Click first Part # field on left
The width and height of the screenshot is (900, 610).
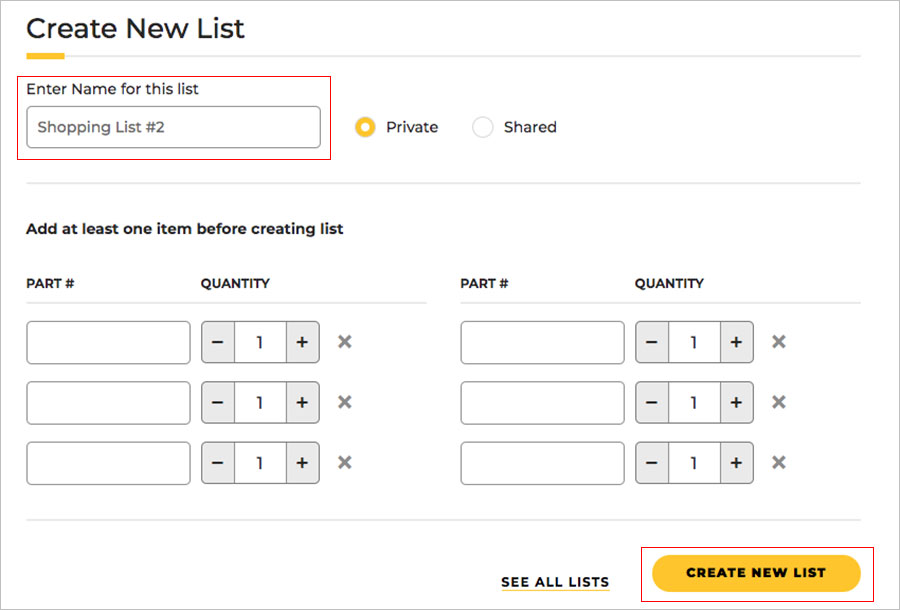point(108,342)
